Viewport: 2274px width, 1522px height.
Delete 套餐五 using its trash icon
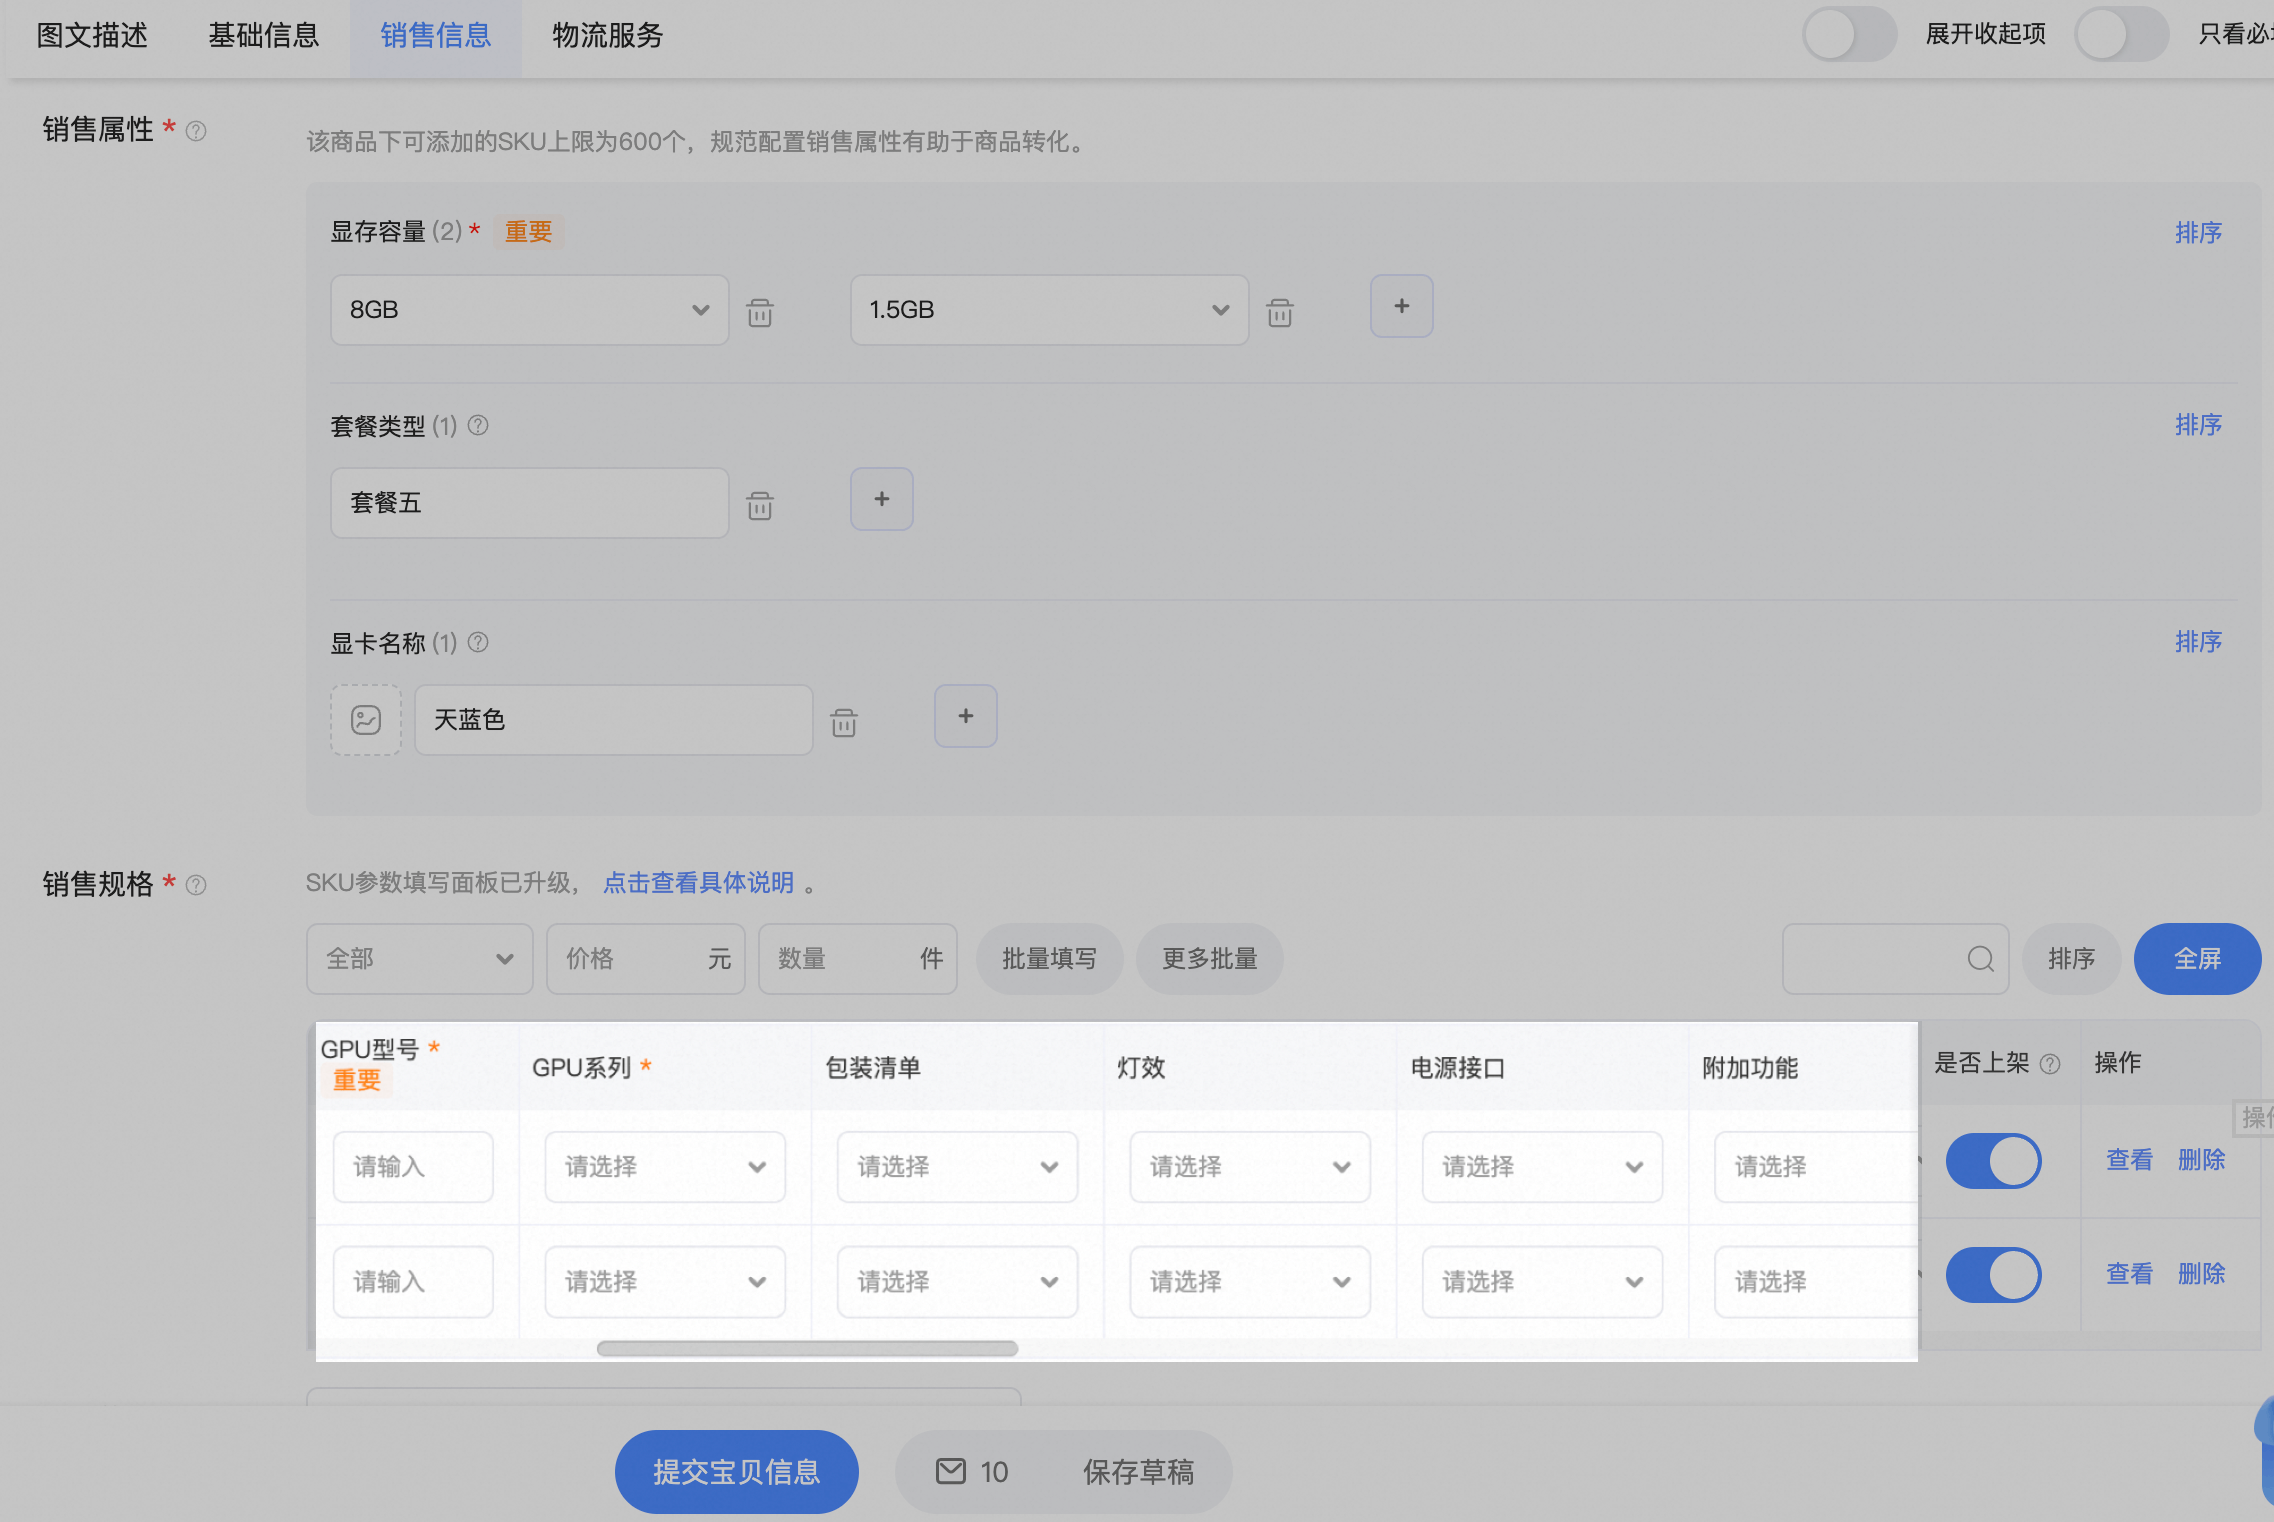coord(760,505)
